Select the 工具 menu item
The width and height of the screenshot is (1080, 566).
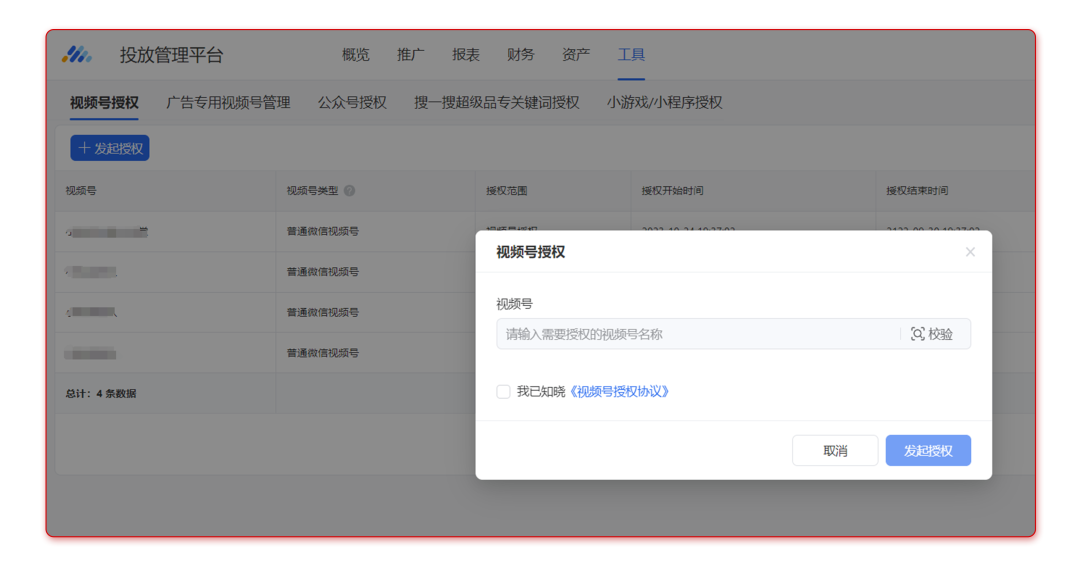[631, 55]
